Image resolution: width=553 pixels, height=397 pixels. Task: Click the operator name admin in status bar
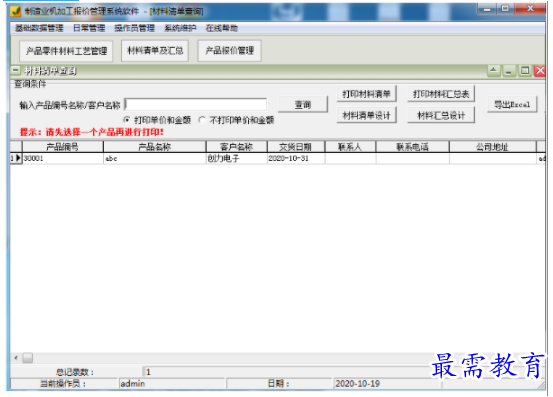pos(133,384)
